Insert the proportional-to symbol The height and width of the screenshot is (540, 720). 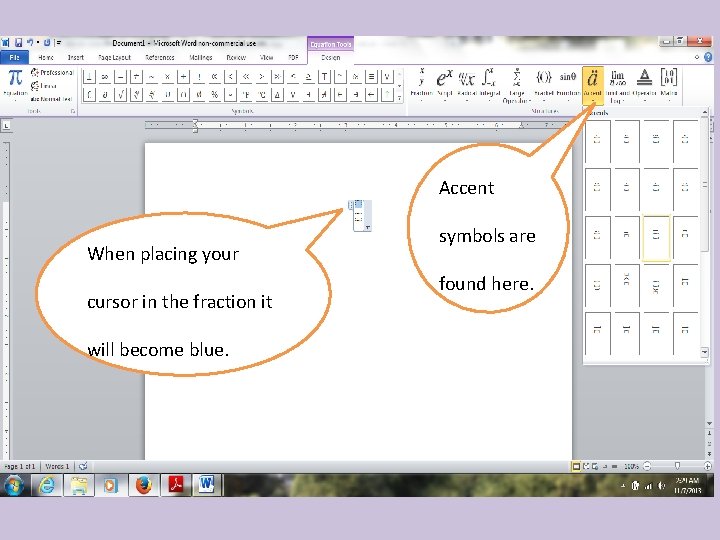(x=214, y=77)
